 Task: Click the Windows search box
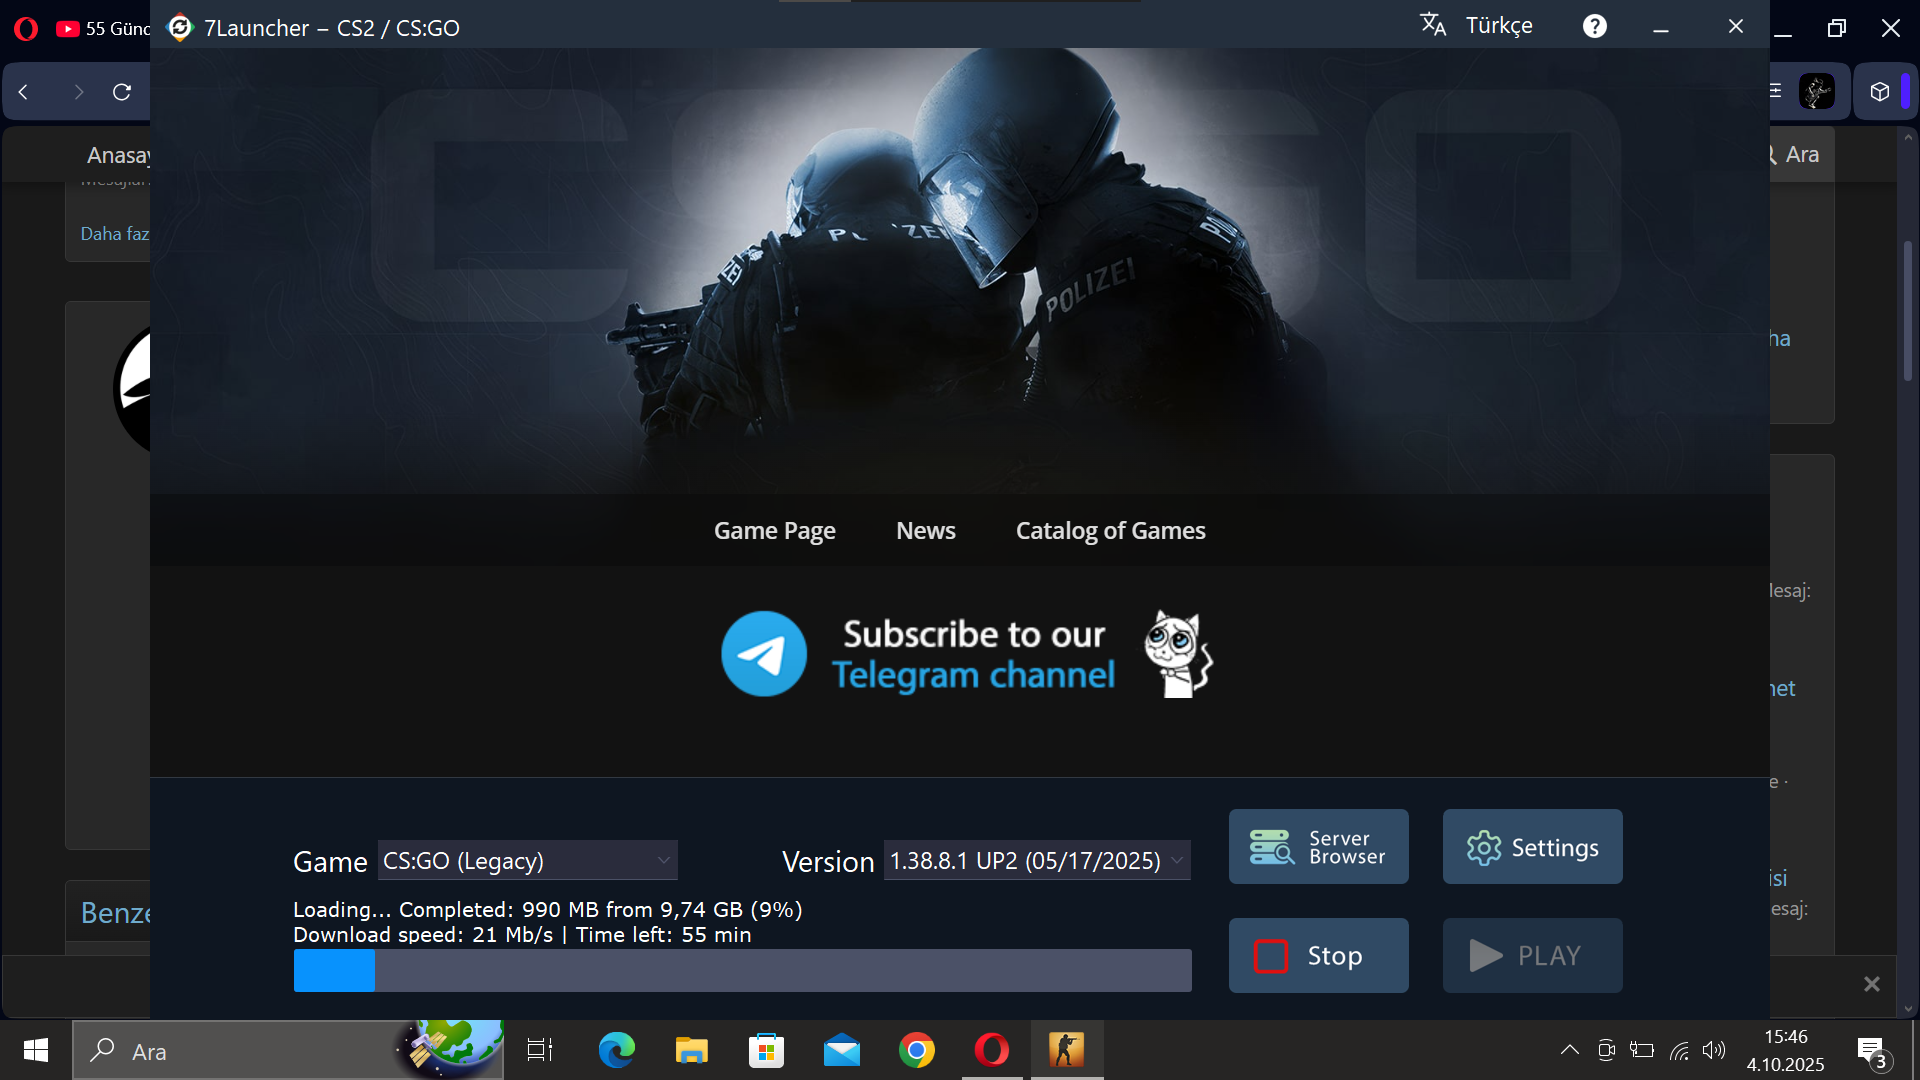point(250,1051)
